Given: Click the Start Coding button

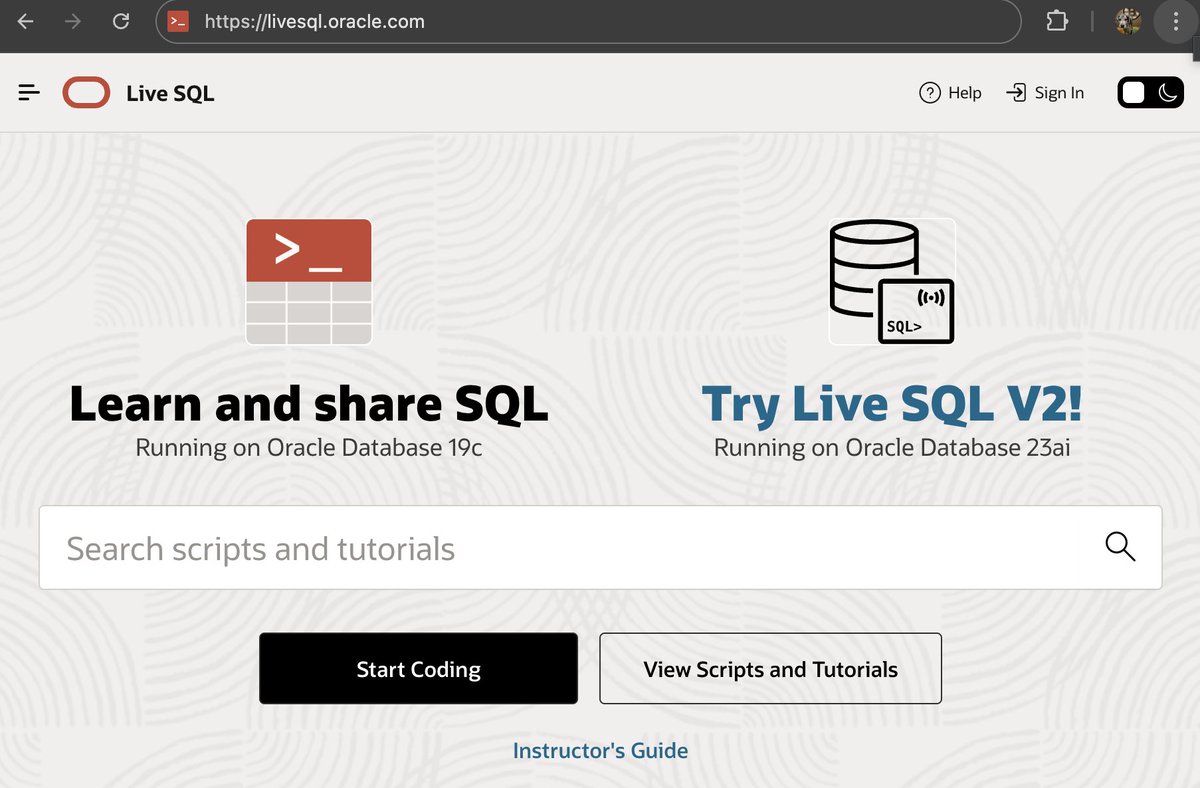Looking at the screenshot, I should tap(418, 669).
